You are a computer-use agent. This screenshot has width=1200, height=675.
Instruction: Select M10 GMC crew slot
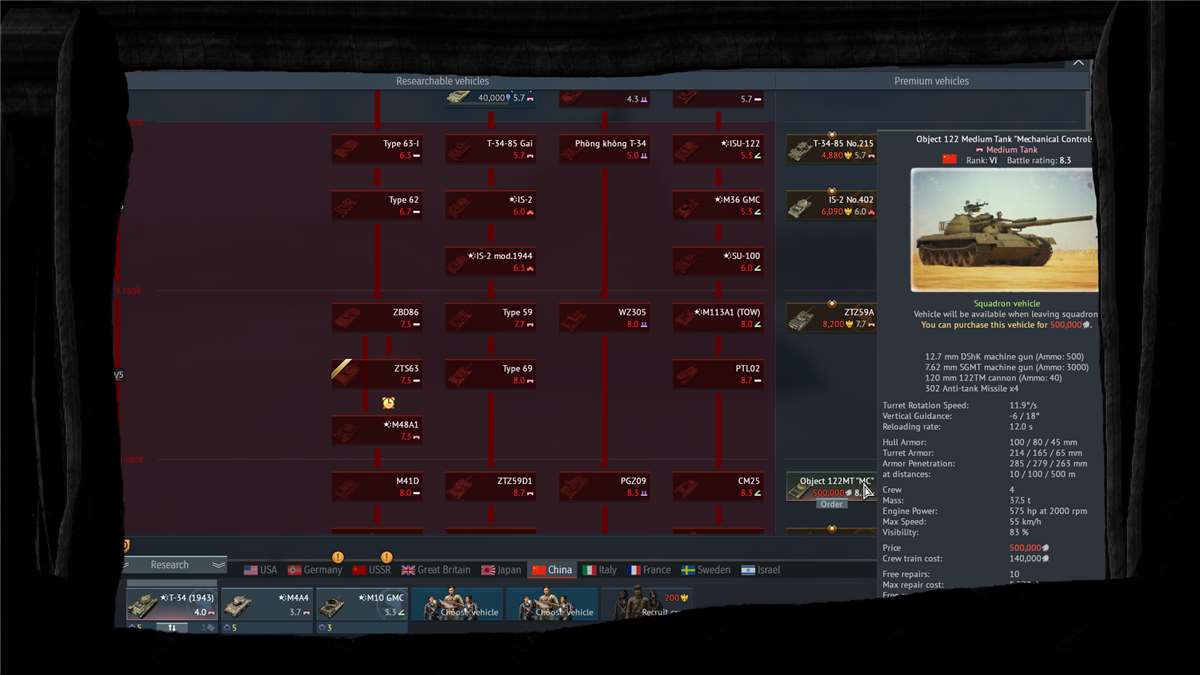[x=361, y=604]
